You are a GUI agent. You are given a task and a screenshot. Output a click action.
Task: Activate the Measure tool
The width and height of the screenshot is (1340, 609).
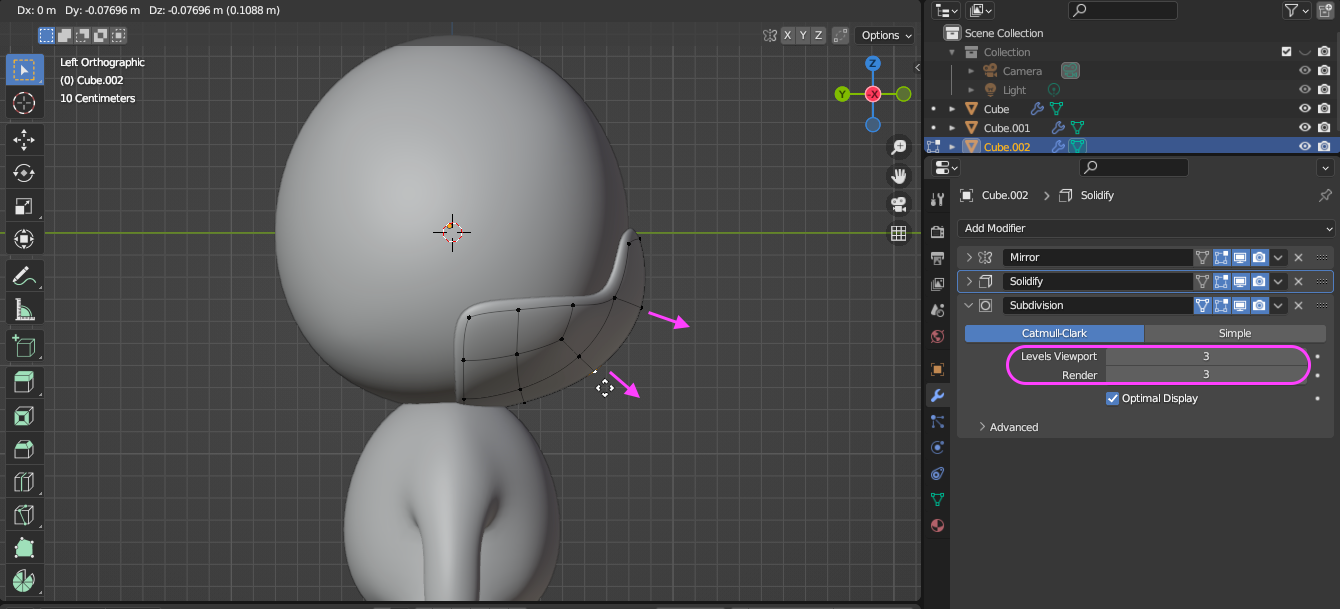coord(24,310)
